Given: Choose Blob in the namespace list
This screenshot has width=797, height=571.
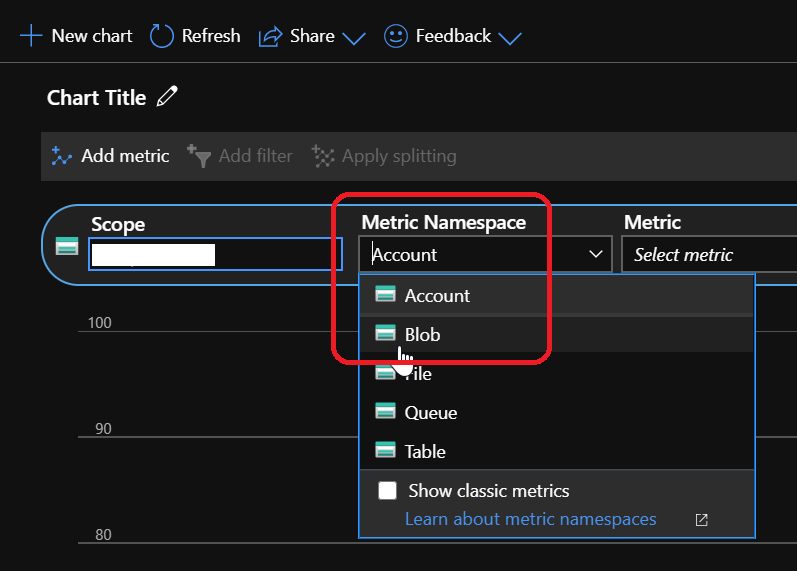Looking at the screenshot, I should coord(422,334).
